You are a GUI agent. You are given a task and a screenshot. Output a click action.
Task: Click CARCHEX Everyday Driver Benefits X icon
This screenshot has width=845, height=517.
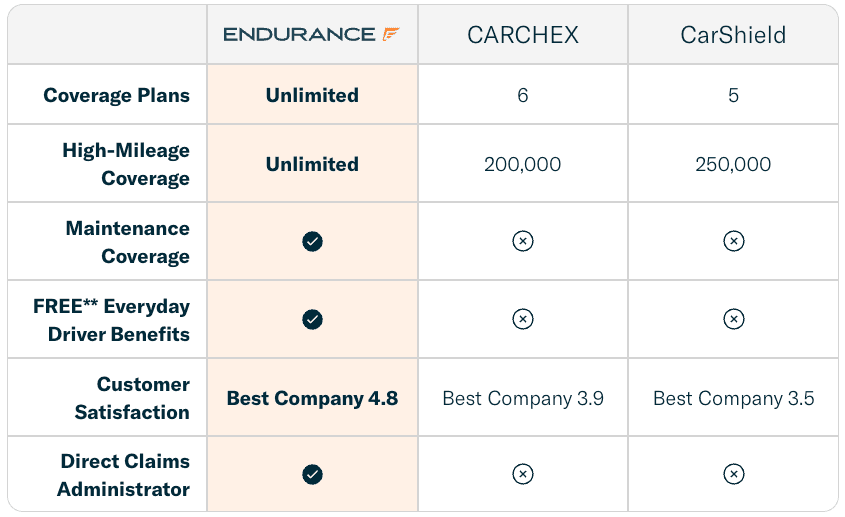click(x=523, y=319)
